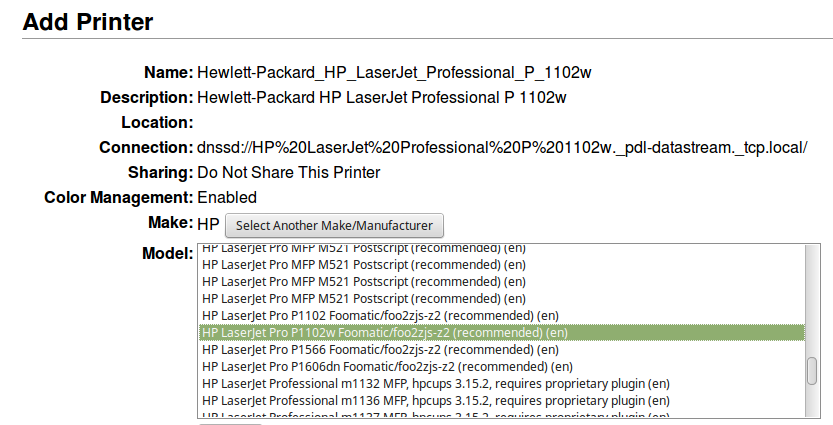Click the Model list scrollbar thumb
Viewport: 833px width, 425px height.
click(811, 371)
